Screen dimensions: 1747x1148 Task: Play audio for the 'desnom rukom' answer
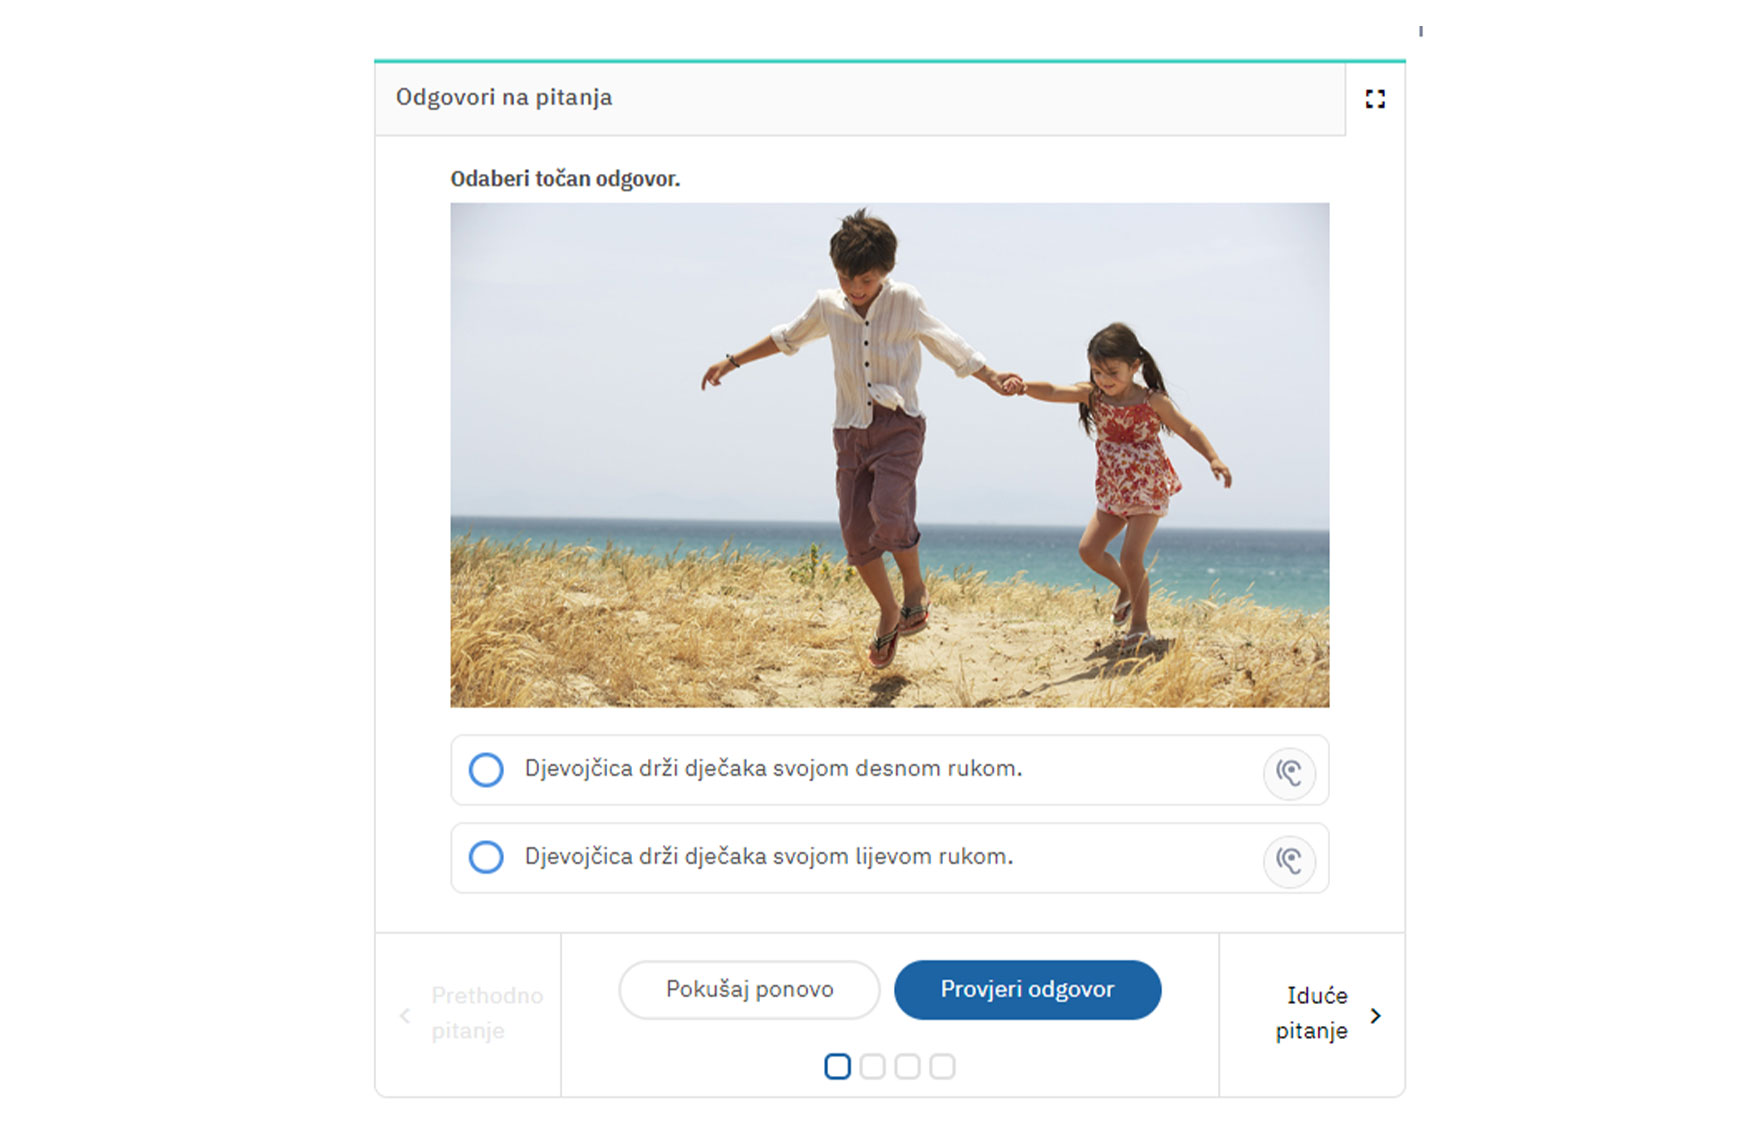click(1289, 773)
